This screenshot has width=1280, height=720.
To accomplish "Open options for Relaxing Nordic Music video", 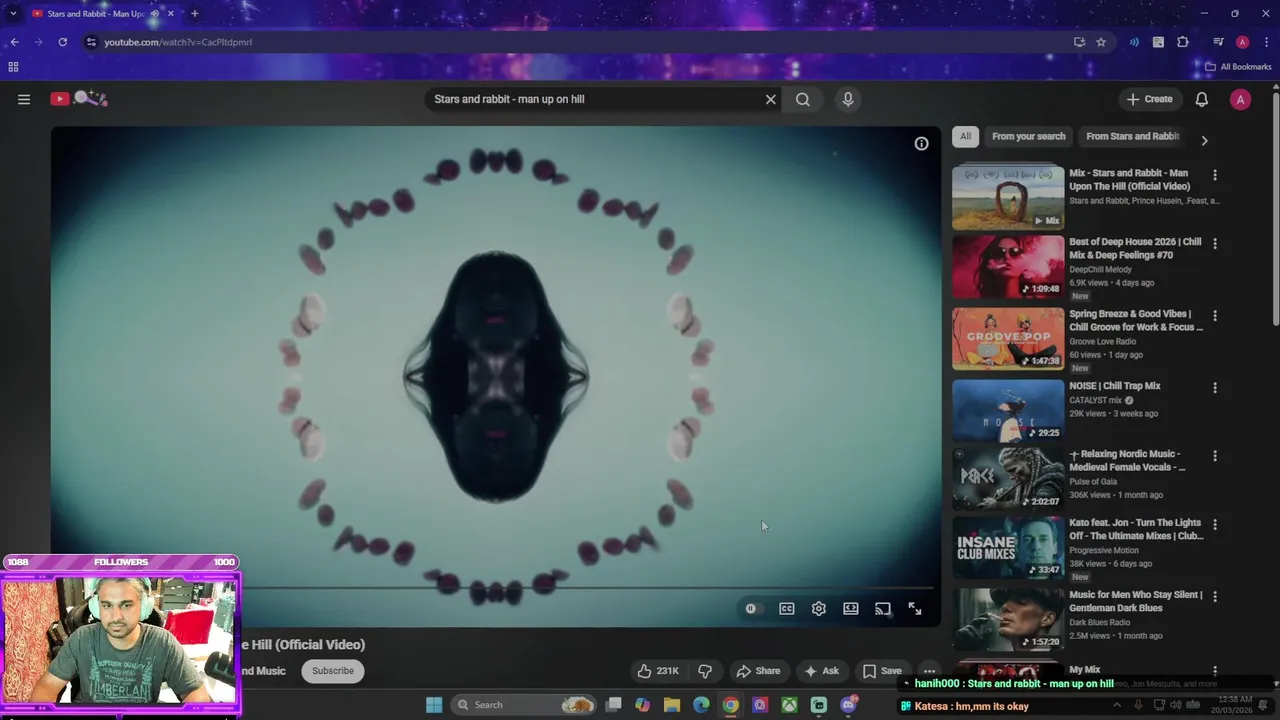I will click(1215, 455).
